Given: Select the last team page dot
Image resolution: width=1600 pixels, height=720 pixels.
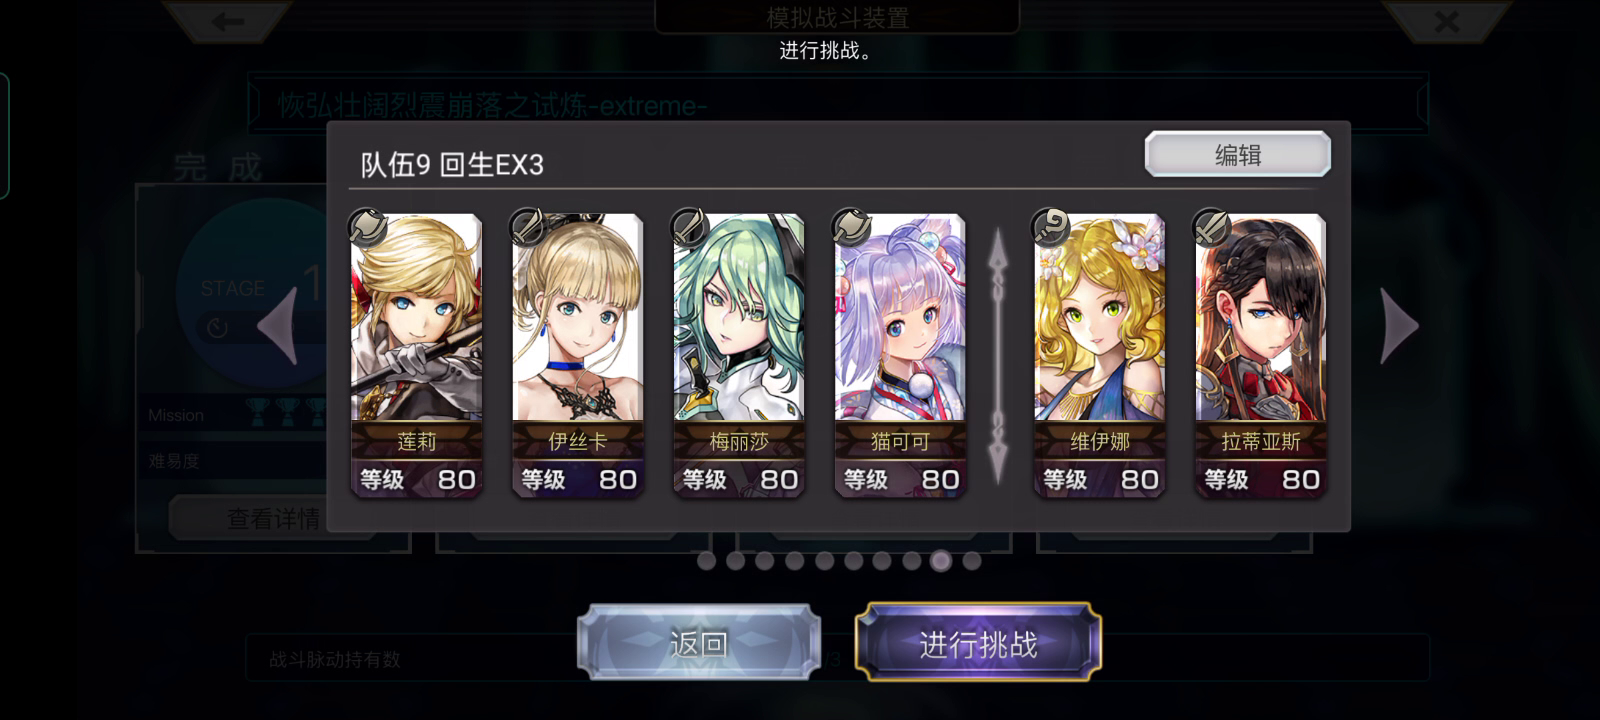Looking at the screenshot, I should [971, 561].
